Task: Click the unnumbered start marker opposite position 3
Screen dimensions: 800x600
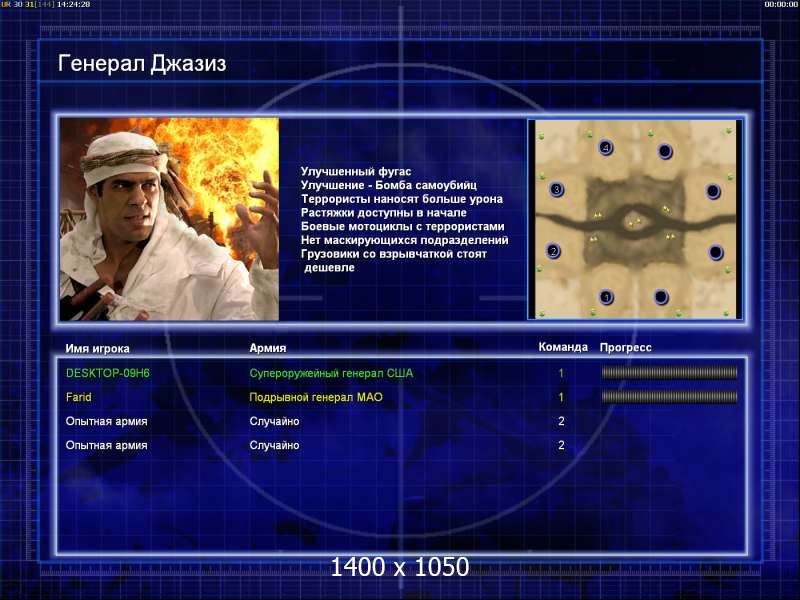Action: pos(713,191)
